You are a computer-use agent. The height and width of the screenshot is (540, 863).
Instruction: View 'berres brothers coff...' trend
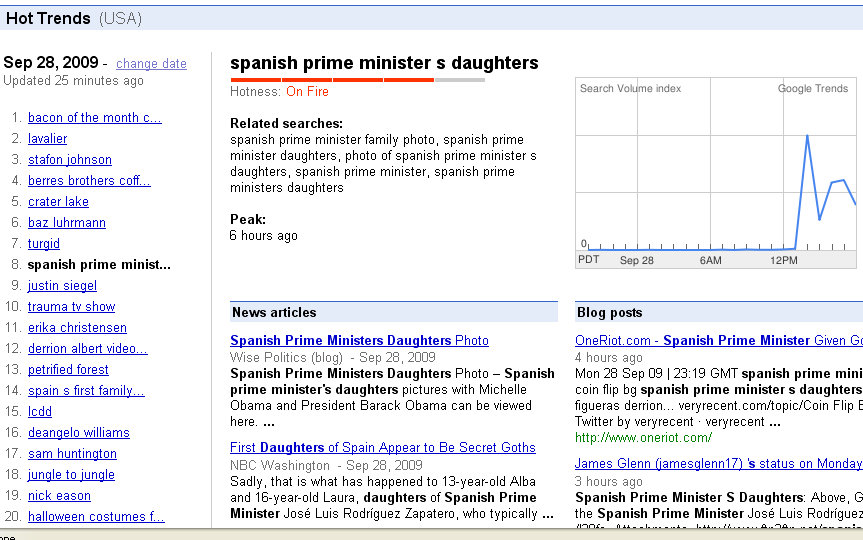pyautogui.click(x=89, y=181)
